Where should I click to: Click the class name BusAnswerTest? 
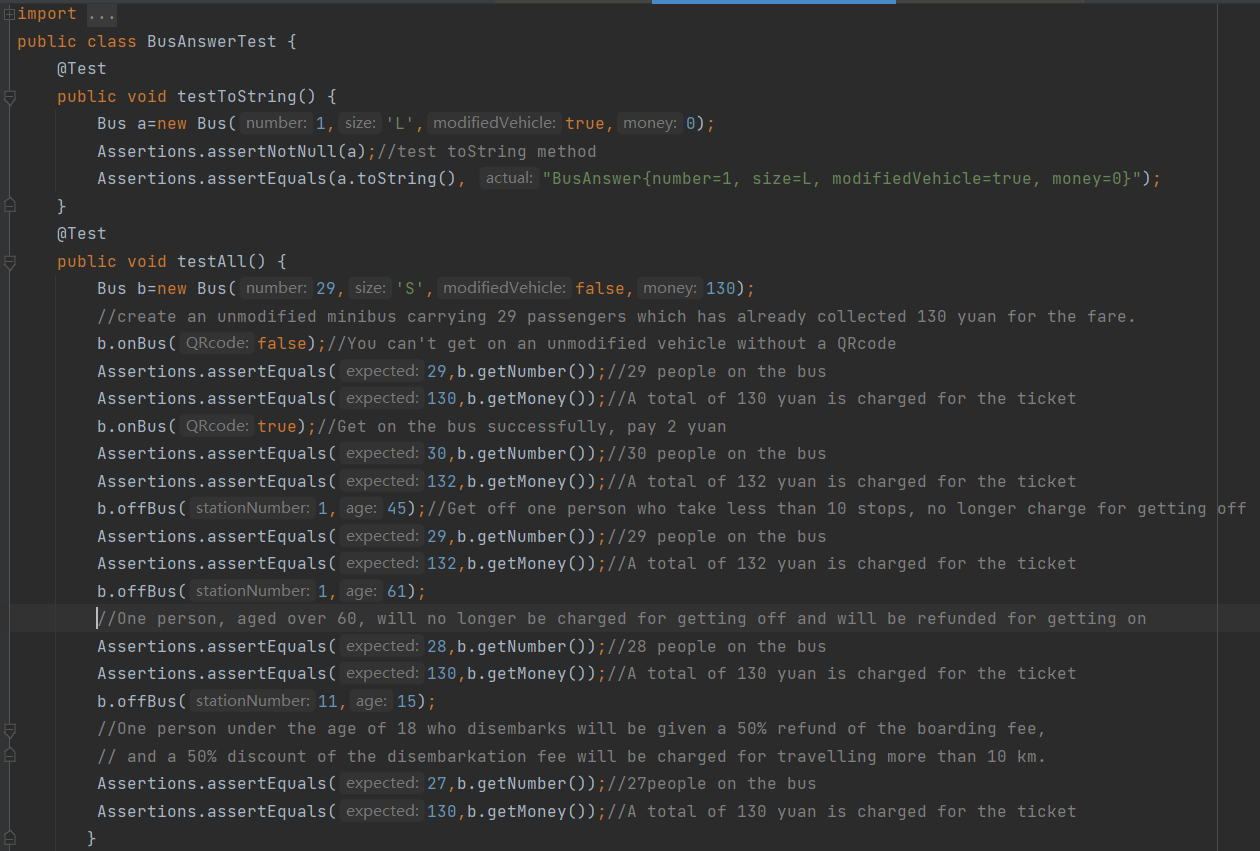212,42
